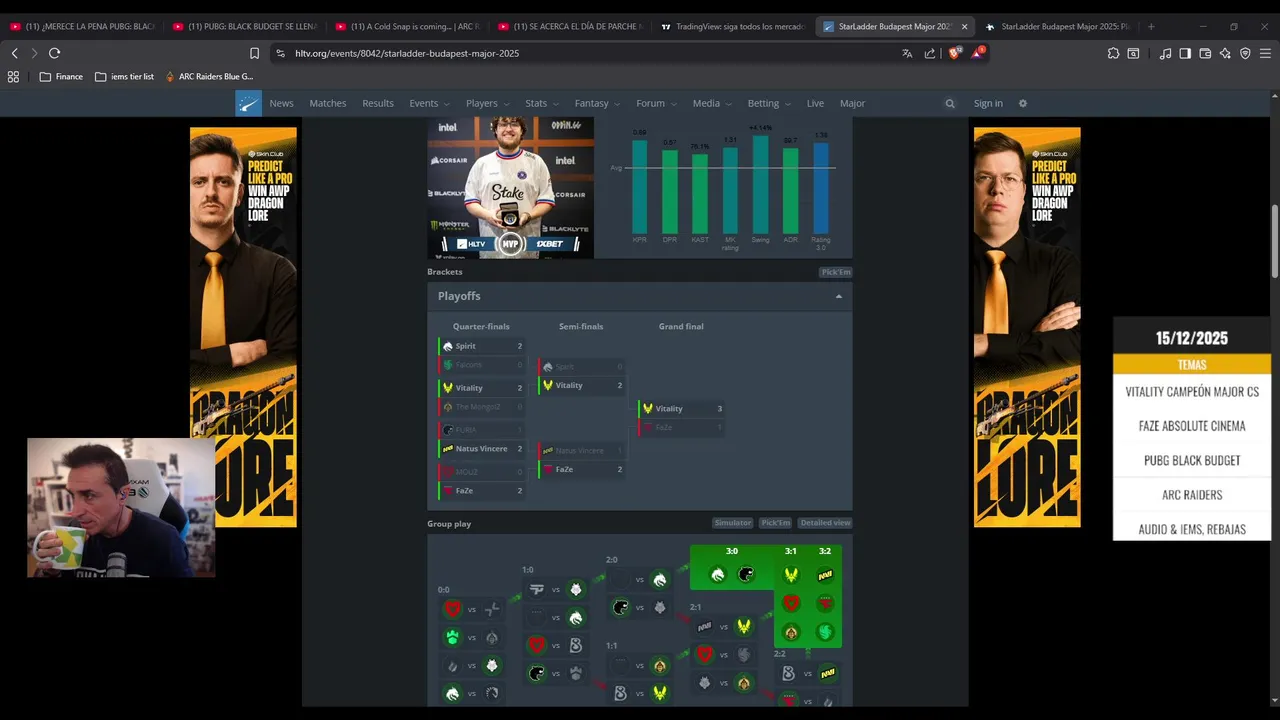
Task: Click the share icon in the address bar
Action: tap(930, 53)
